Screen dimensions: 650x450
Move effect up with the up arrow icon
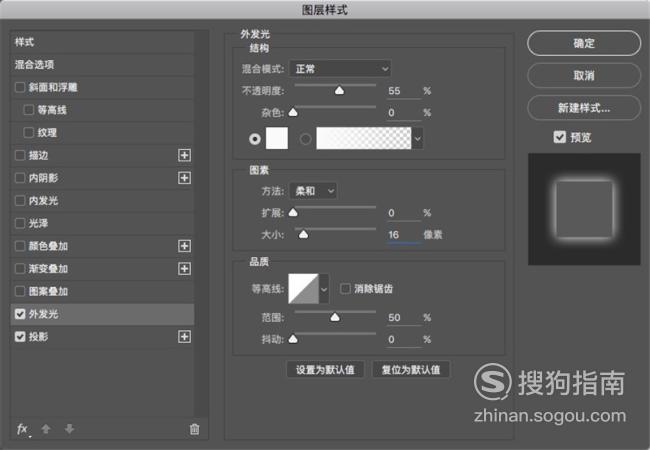click(x=46, y=429)
